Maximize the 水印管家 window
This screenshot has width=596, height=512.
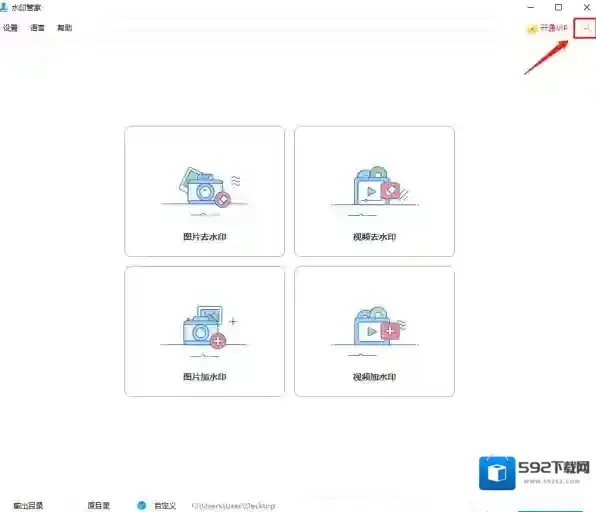558,7
